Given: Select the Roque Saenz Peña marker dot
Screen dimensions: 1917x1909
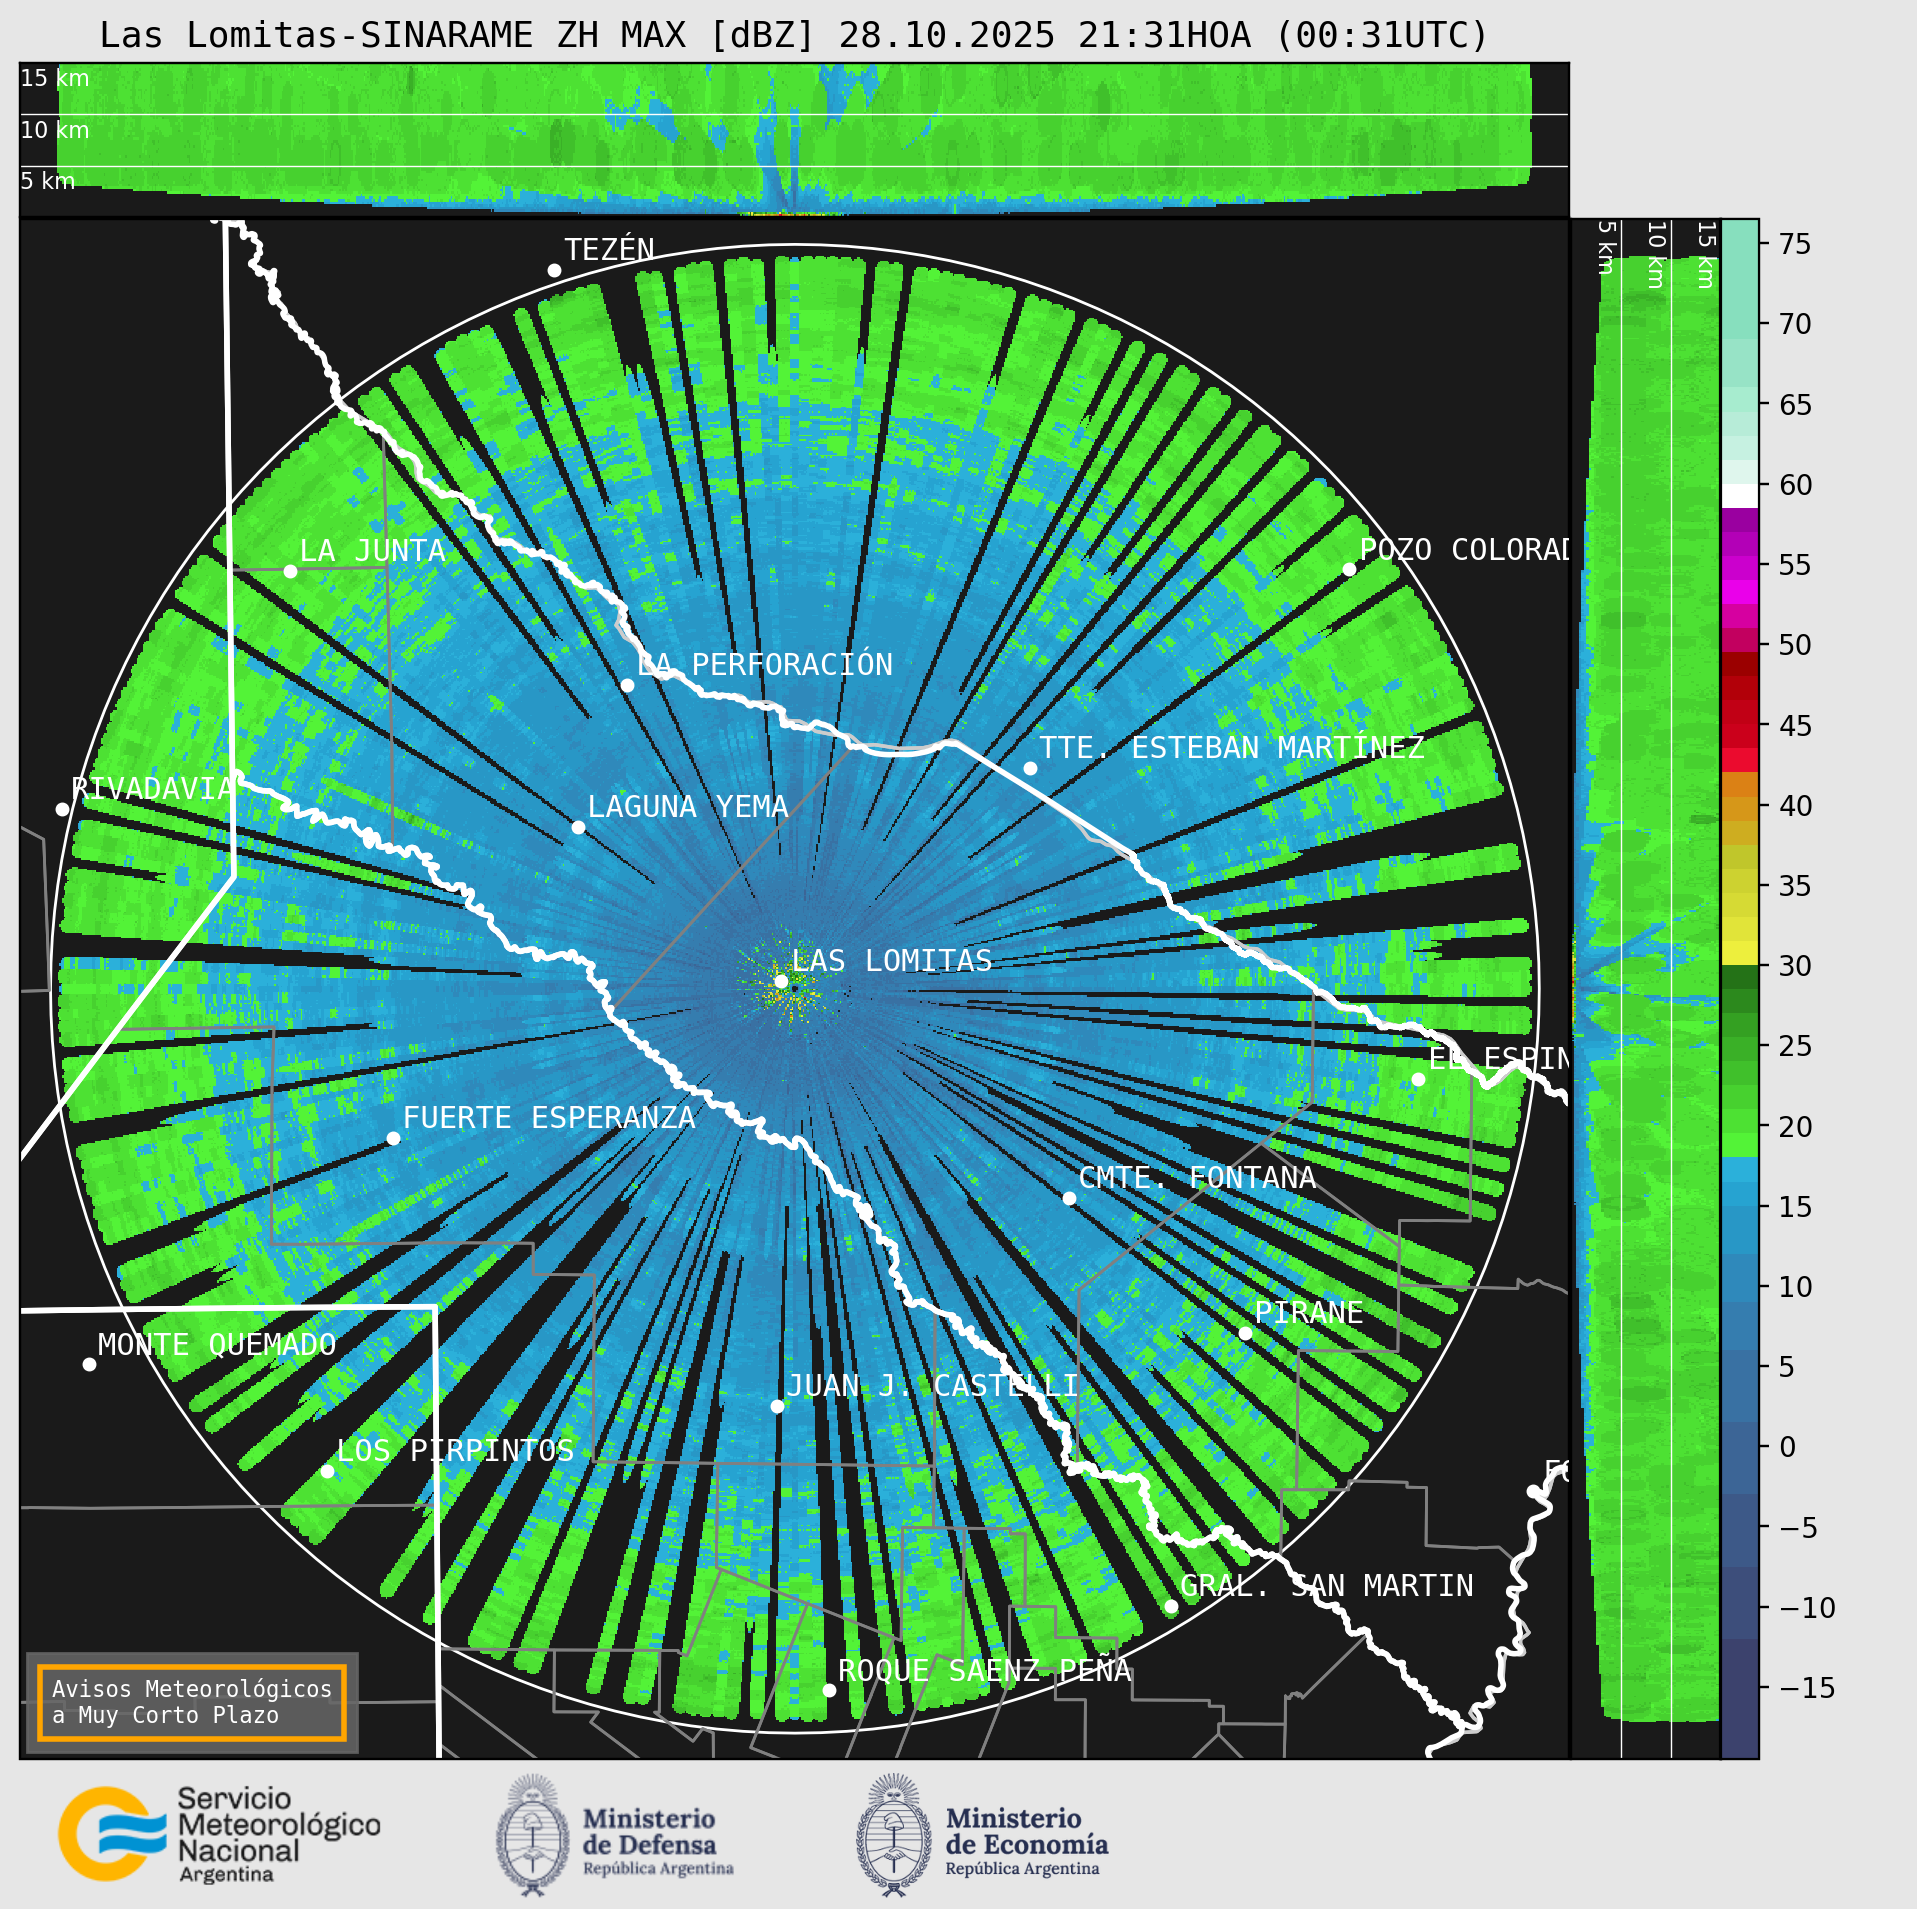Looking at the screenshot, I should pos(829,1690).
